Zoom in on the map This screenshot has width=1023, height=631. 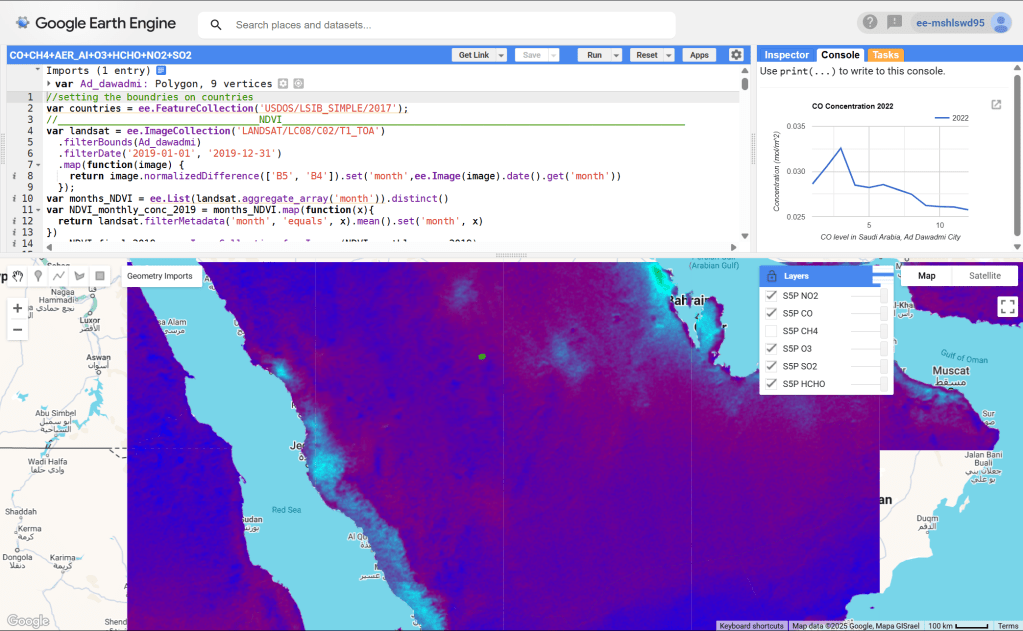[17, 308]
